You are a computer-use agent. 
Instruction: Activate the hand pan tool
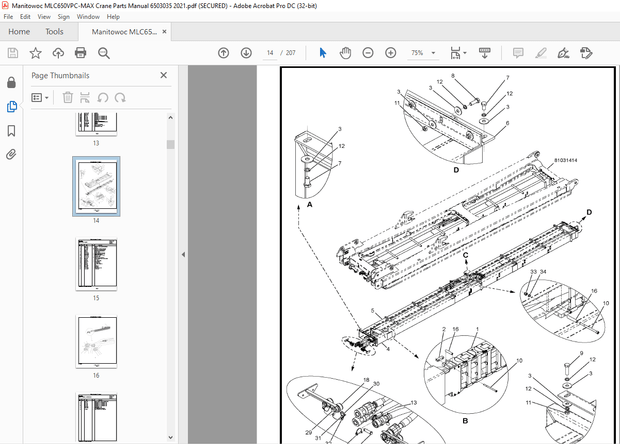point(345,53)
